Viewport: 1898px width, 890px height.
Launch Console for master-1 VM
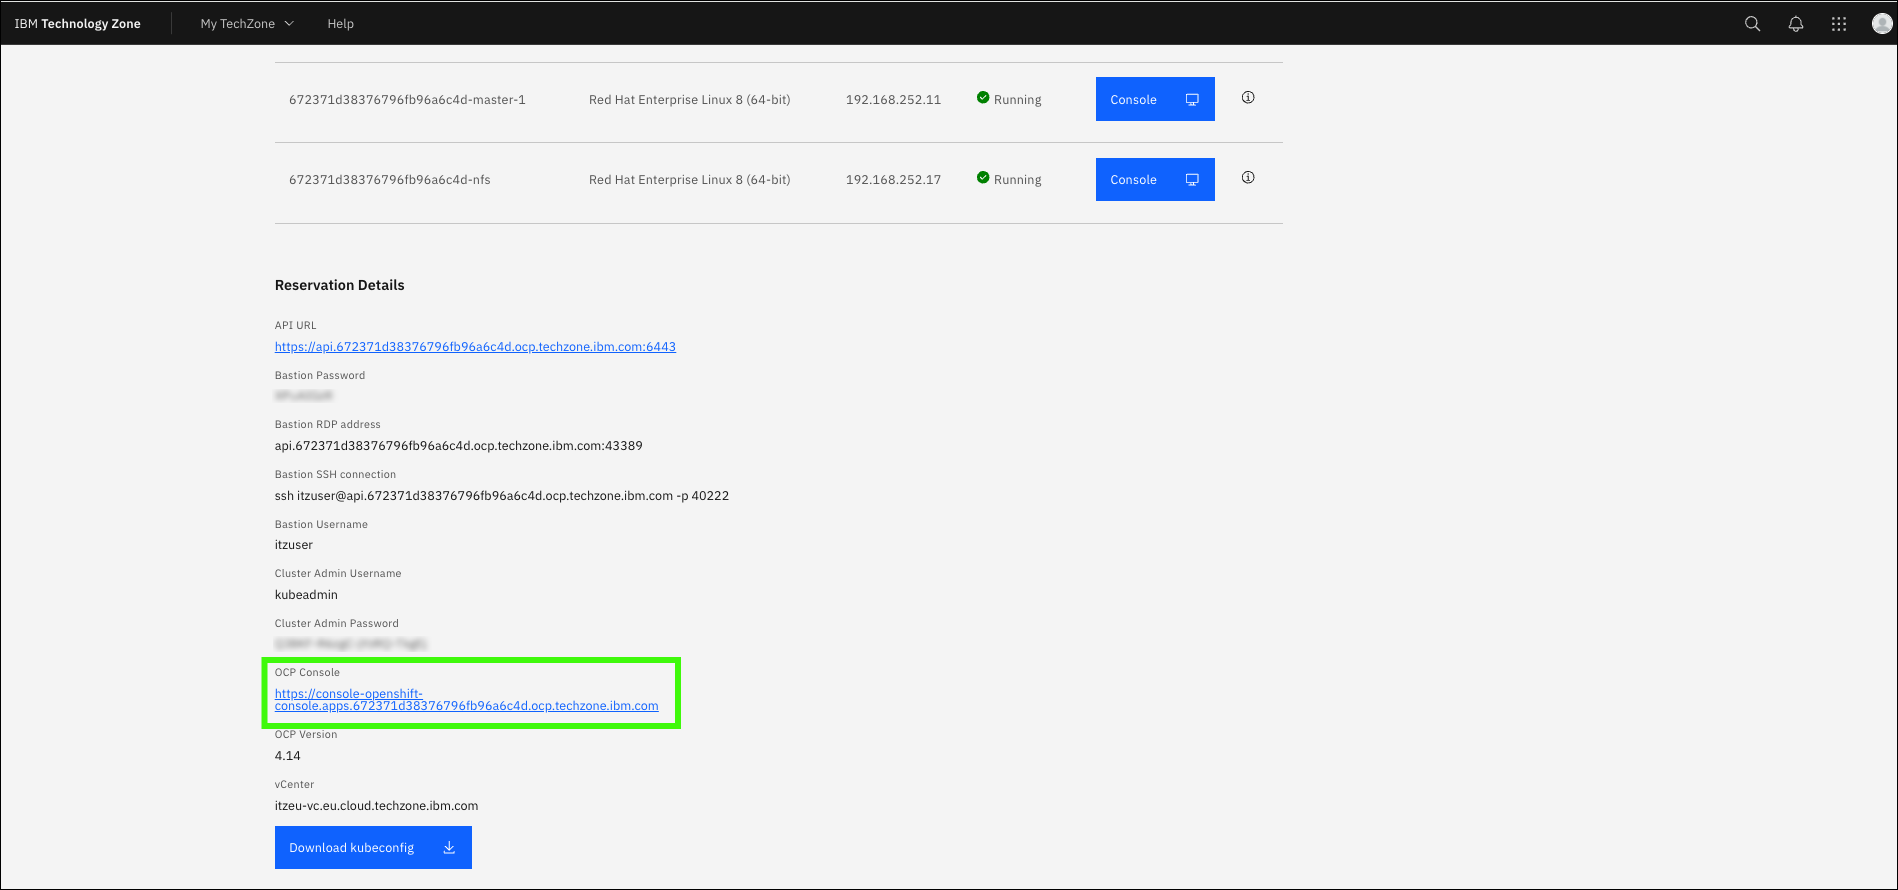(x=1134, y=100)
